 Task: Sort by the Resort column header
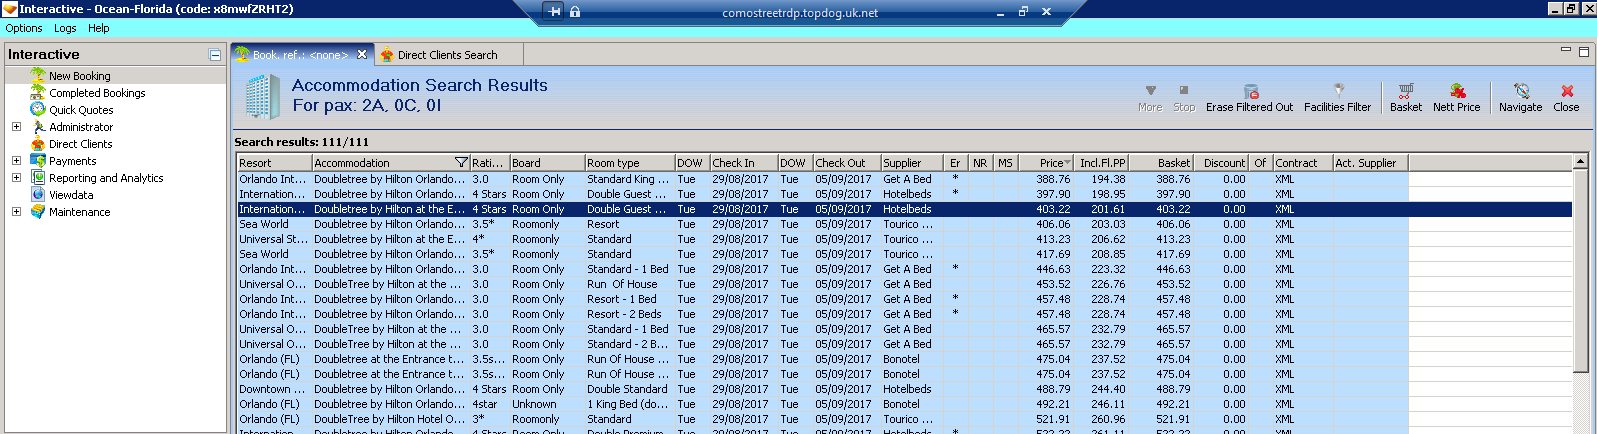[x=274, y=162]
